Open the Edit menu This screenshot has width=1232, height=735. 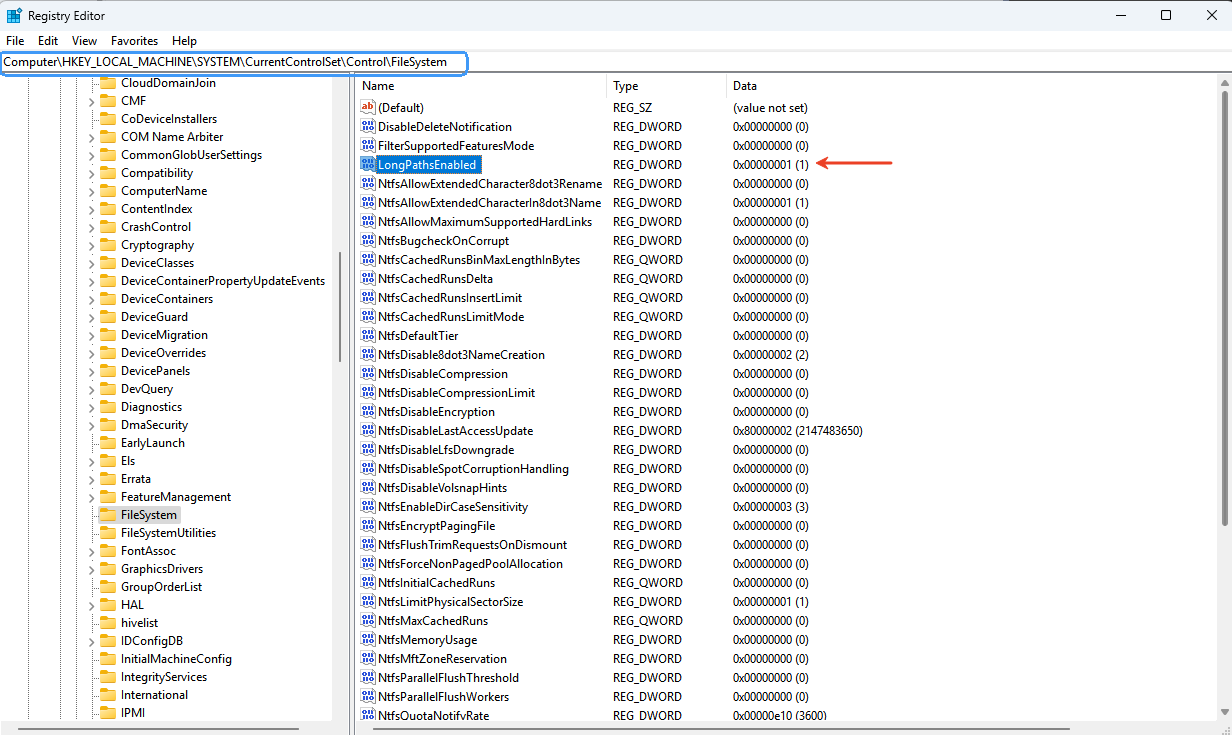[48, 41]
